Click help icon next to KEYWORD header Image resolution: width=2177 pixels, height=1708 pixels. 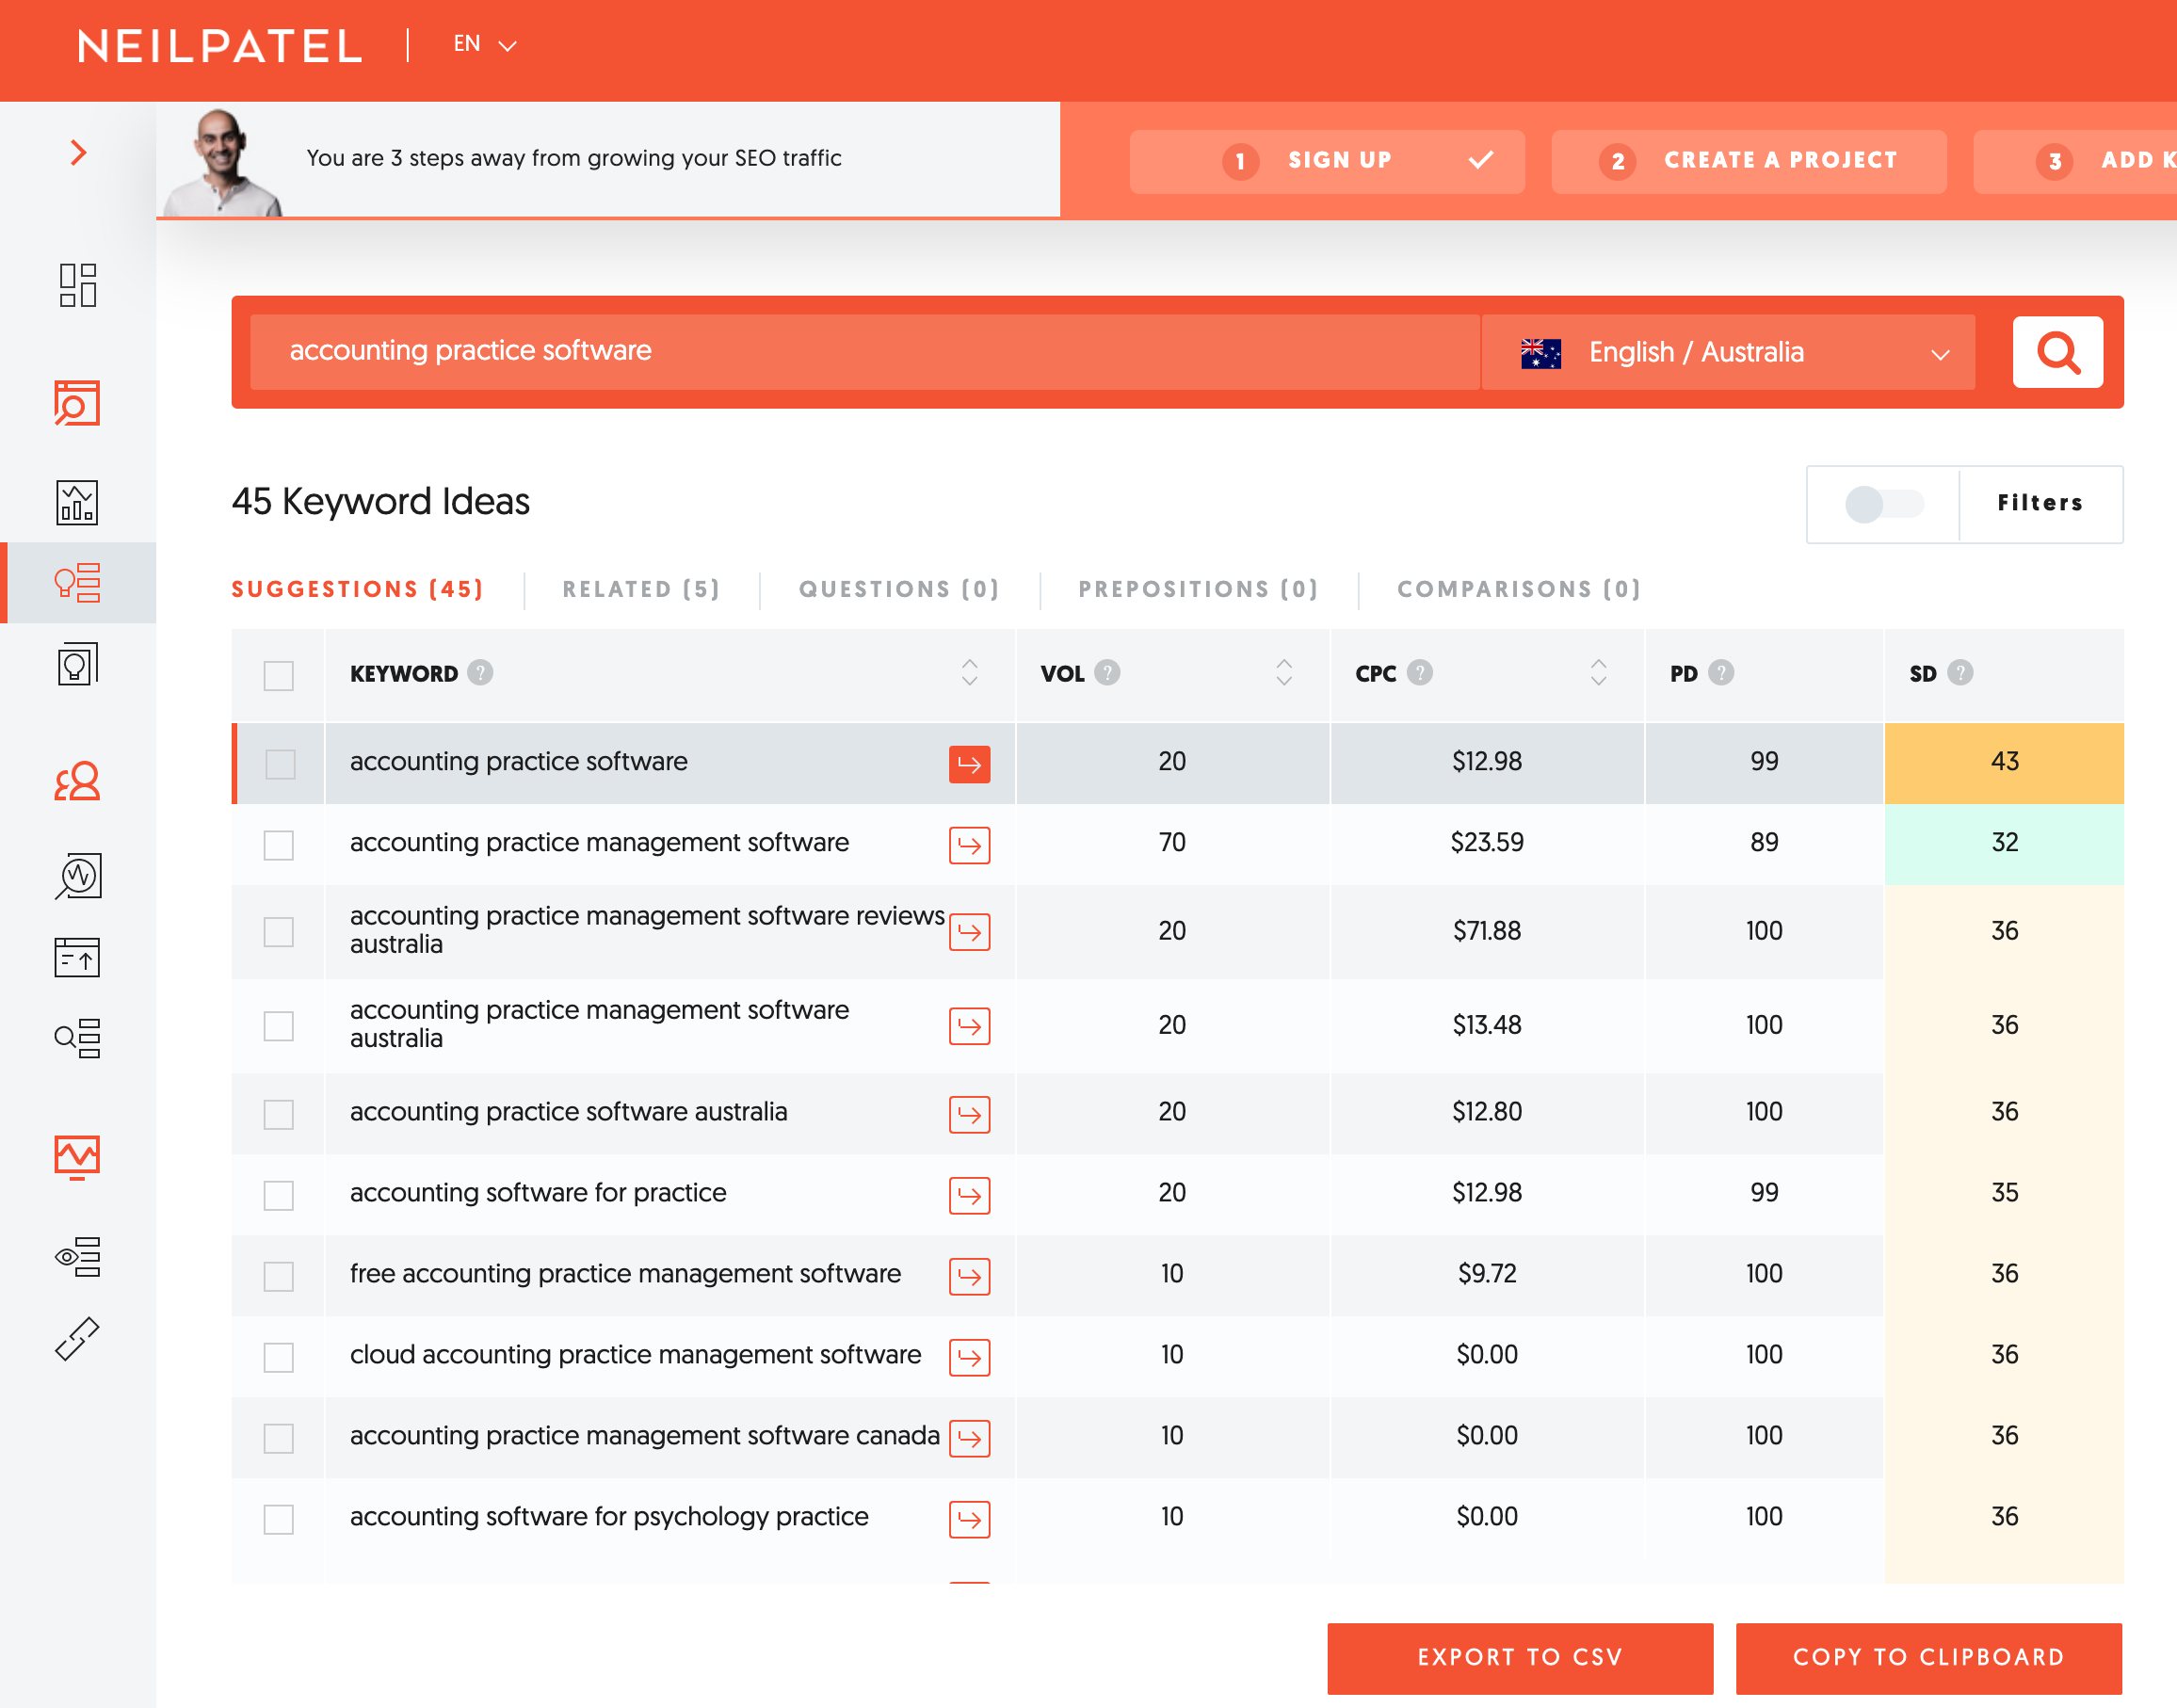click(x=480, y=672)
